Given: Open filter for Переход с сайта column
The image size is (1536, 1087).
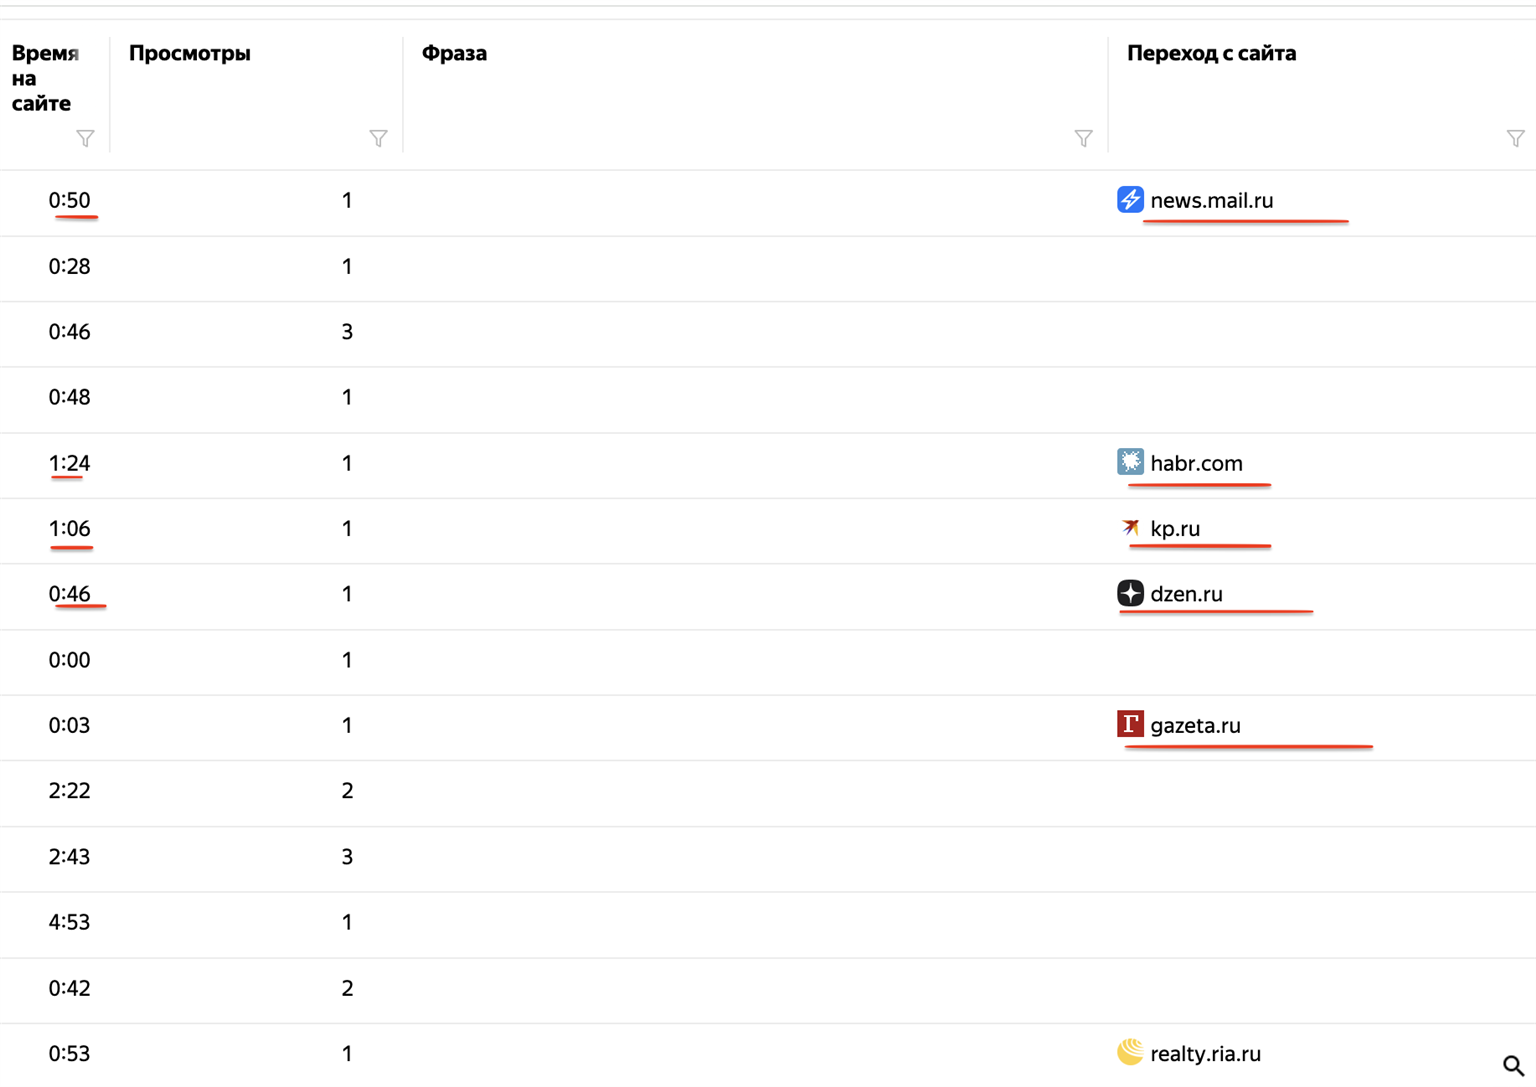Looking at the screenshot, I should (1515, 138).
